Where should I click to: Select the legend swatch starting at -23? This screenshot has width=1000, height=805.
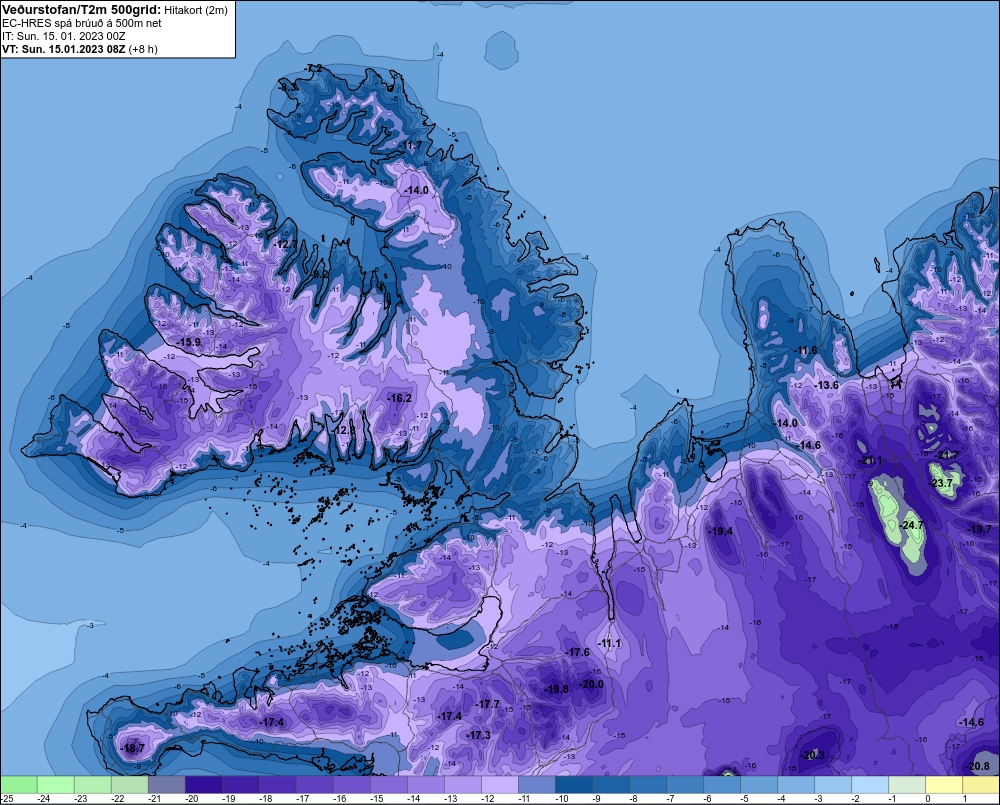pyautogui.click(x=92, y=785)
